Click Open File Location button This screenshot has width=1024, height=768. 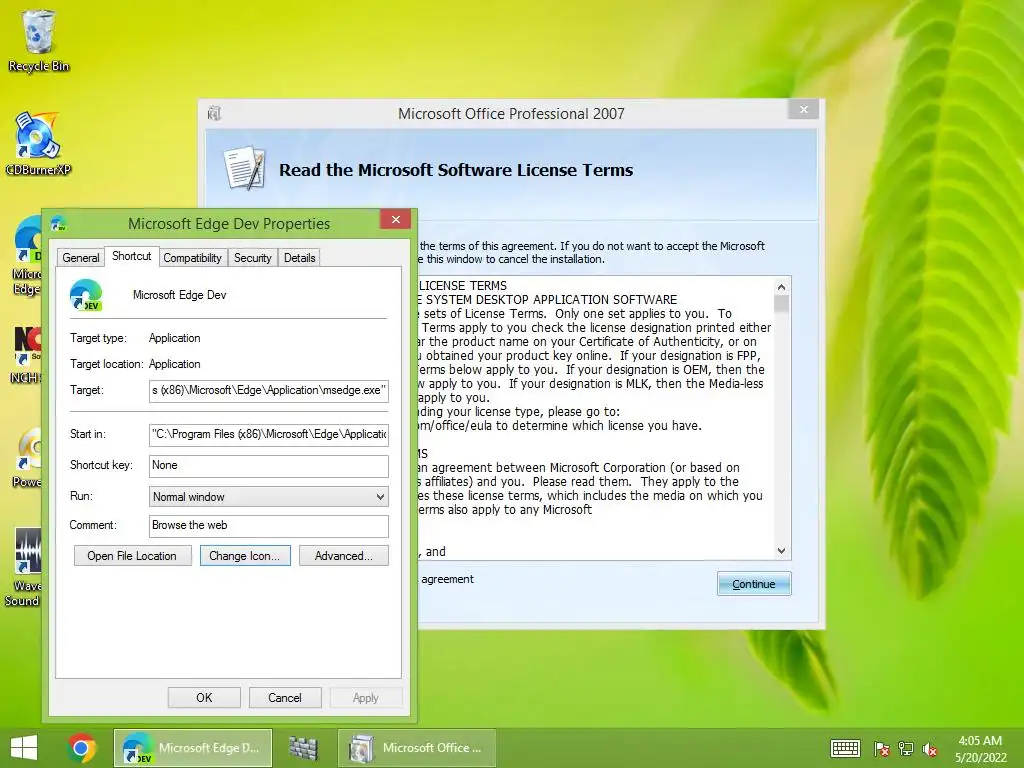133,556
